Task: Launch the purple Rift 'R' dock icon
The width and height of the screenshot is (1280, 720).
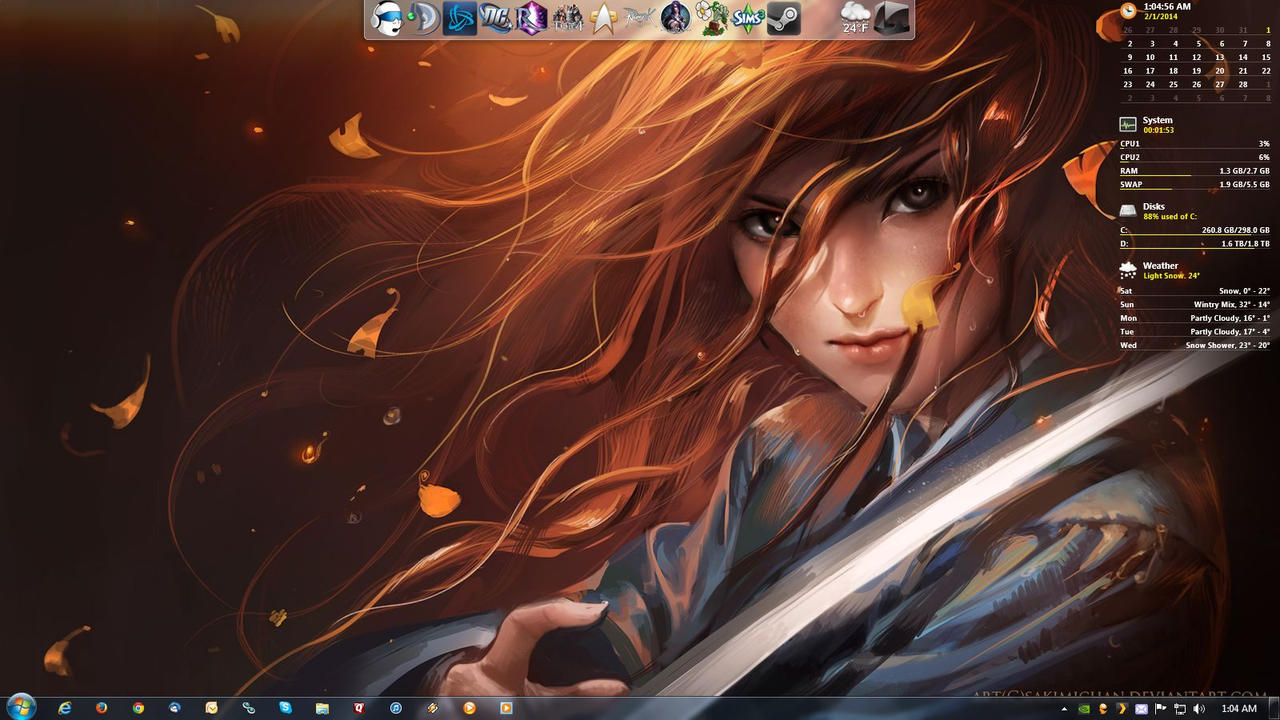Action: (531, 17)
